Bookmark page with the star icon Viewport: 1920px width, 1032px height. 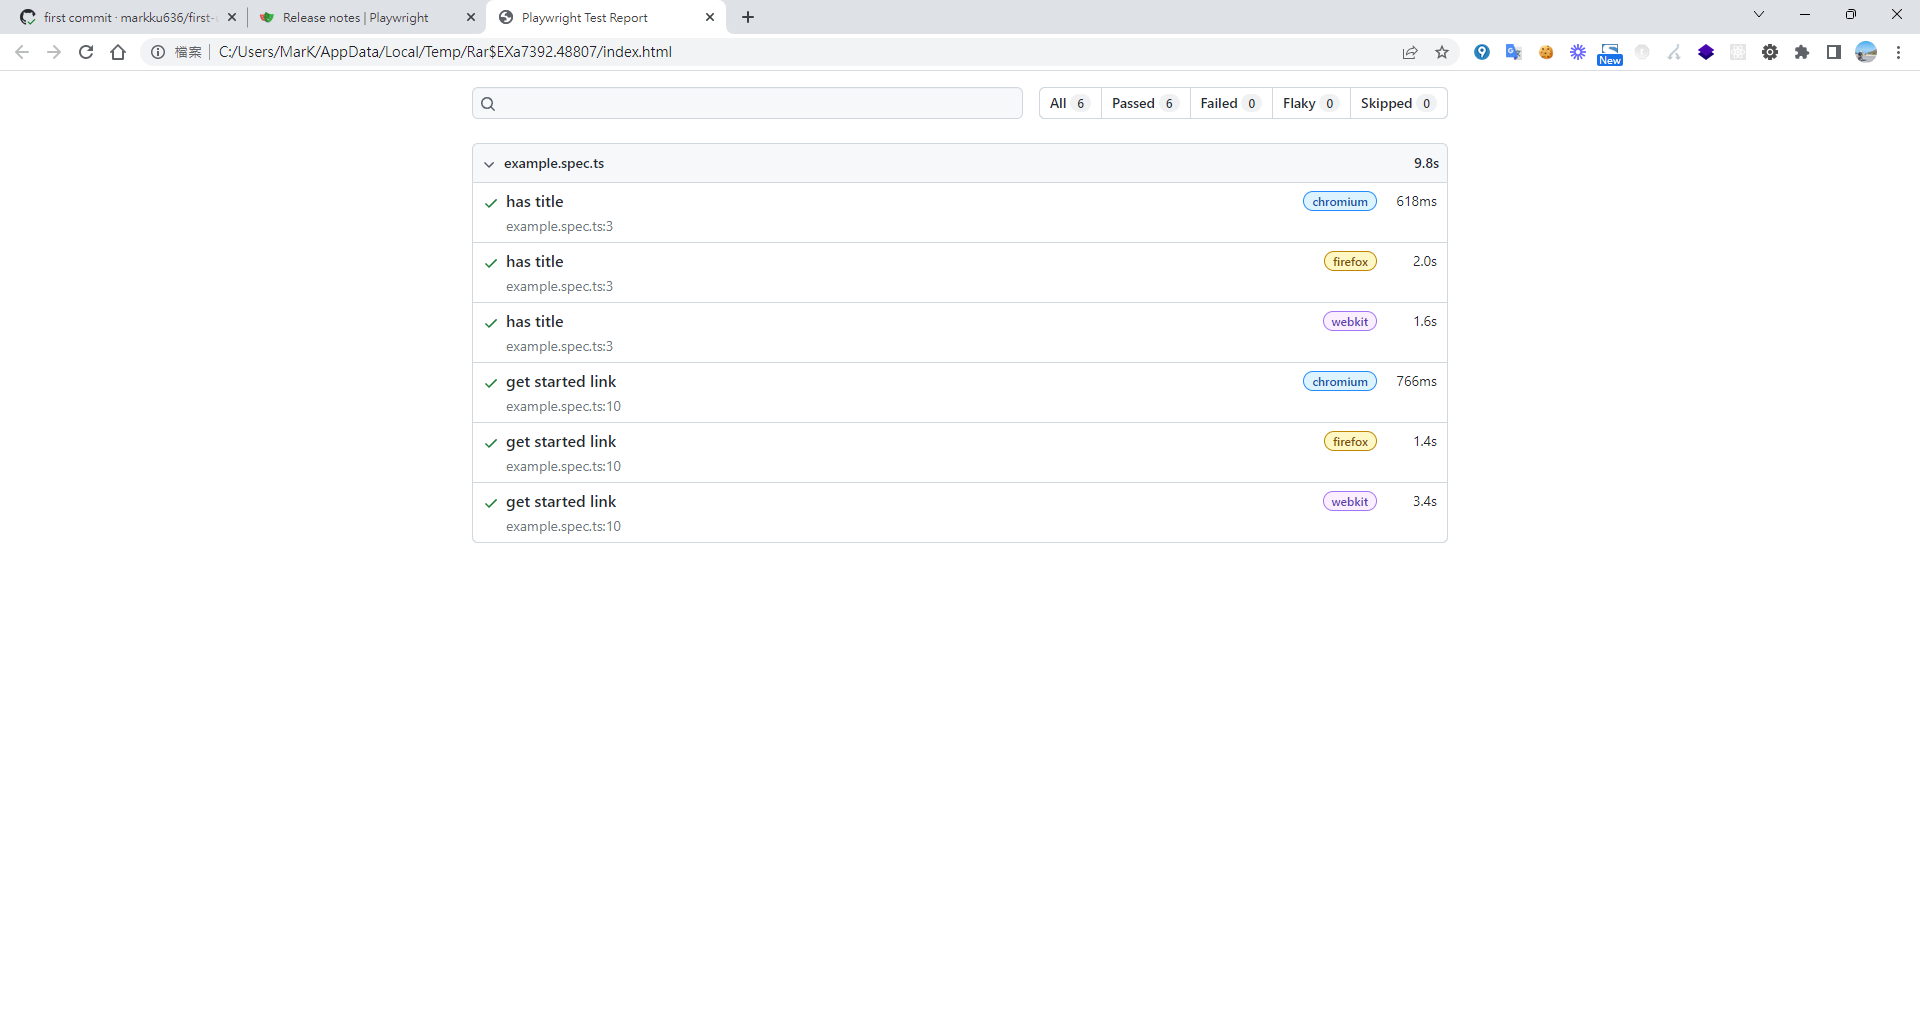pos(1442,52)
